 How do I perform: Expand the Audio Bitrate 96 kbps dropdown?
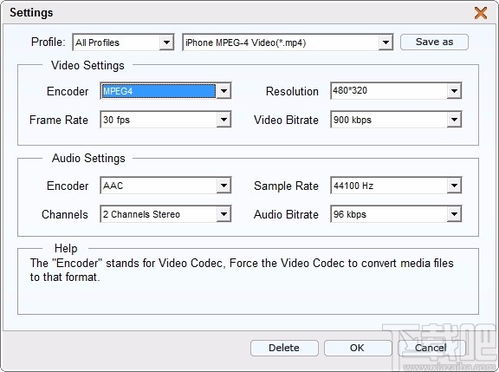coord(454,214)
